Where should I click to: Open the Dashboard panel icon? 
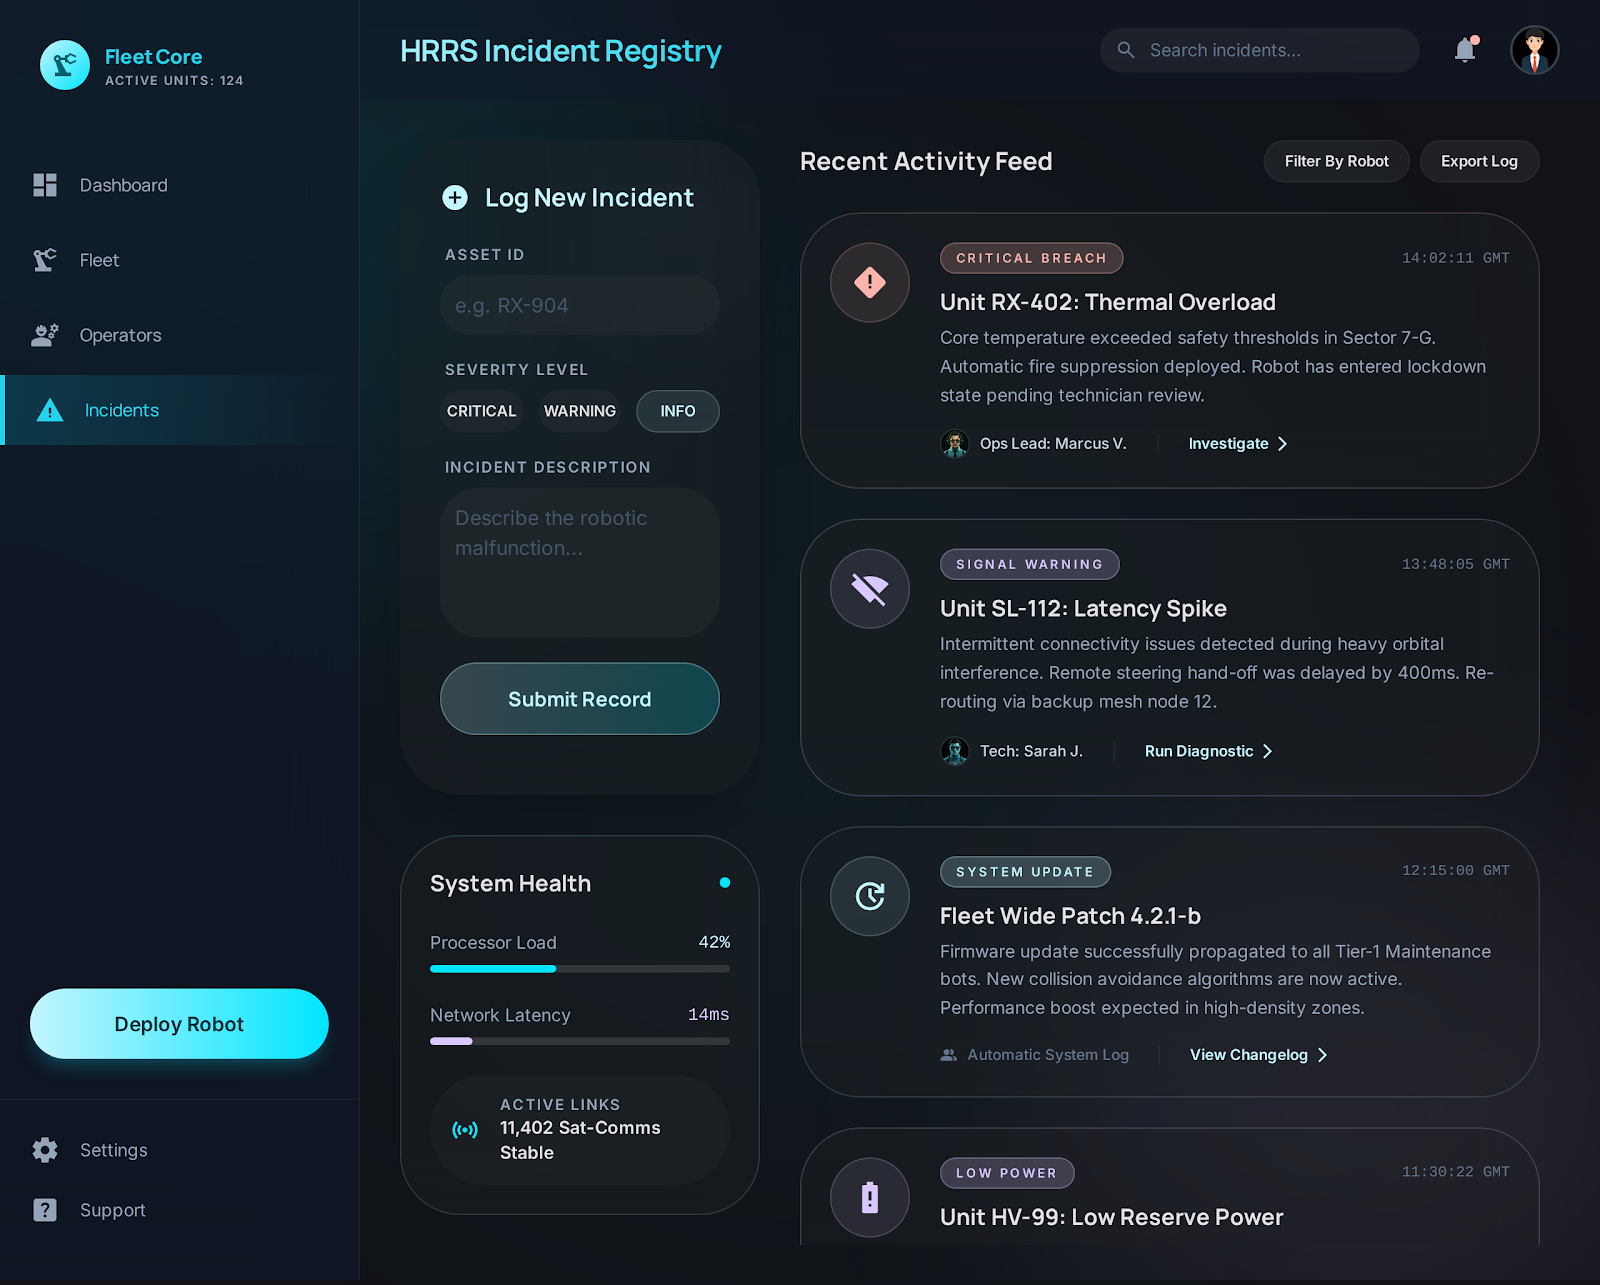click(45, 185)
